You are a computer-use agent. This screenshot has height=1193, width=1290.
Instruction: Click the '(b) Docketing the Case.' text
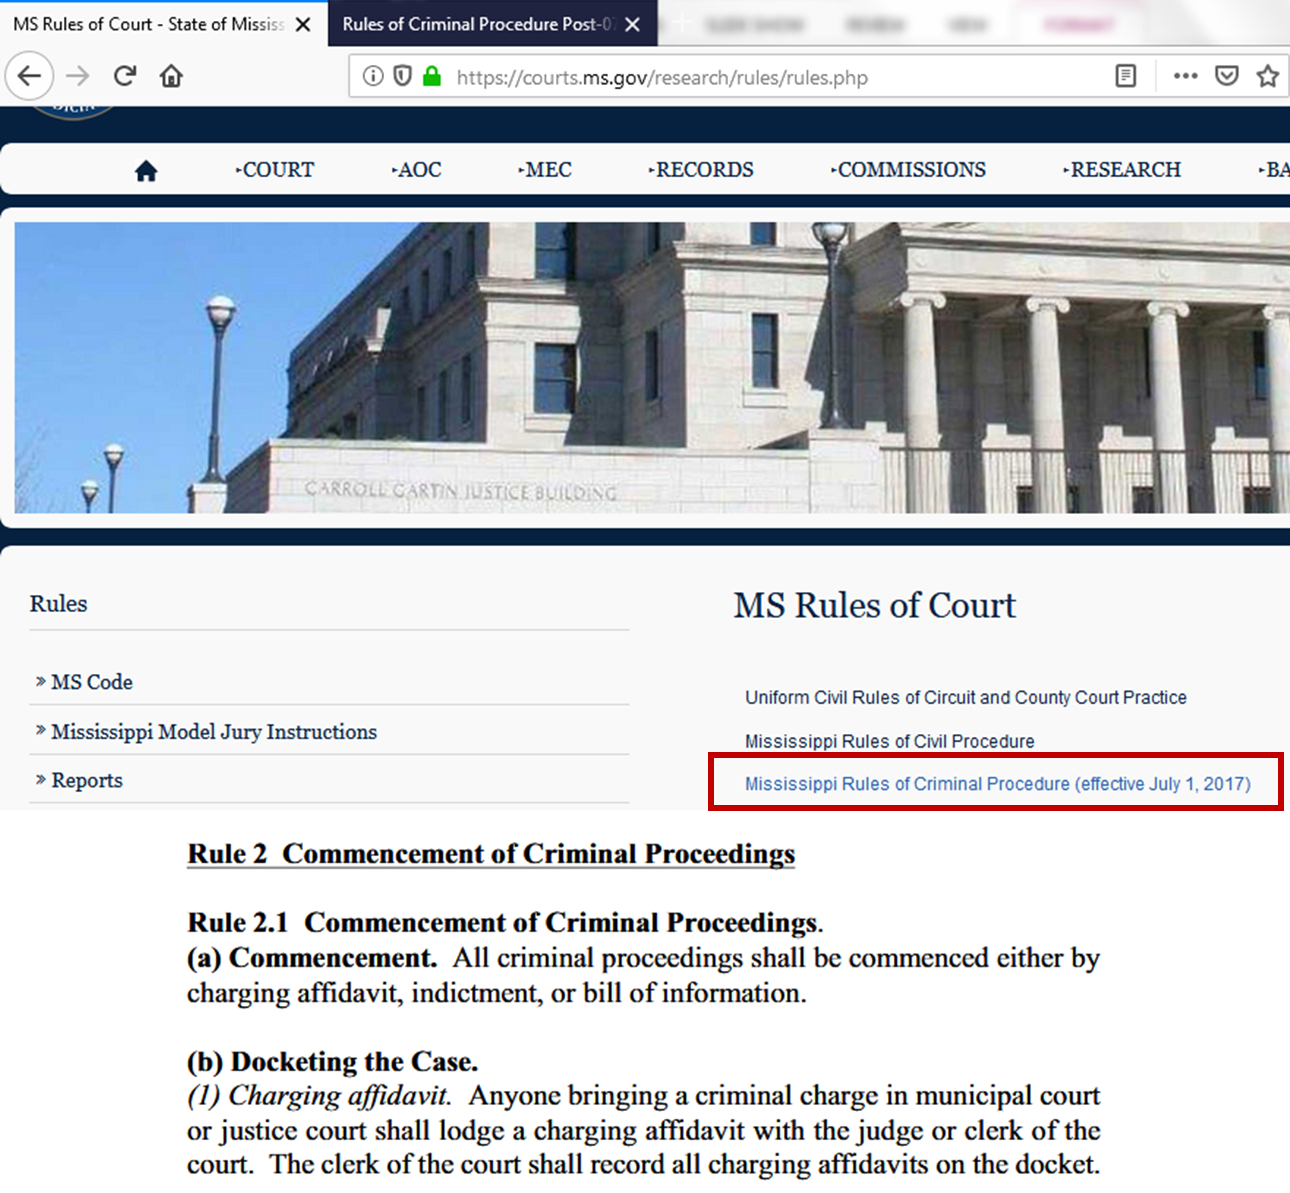(333, 1061)
